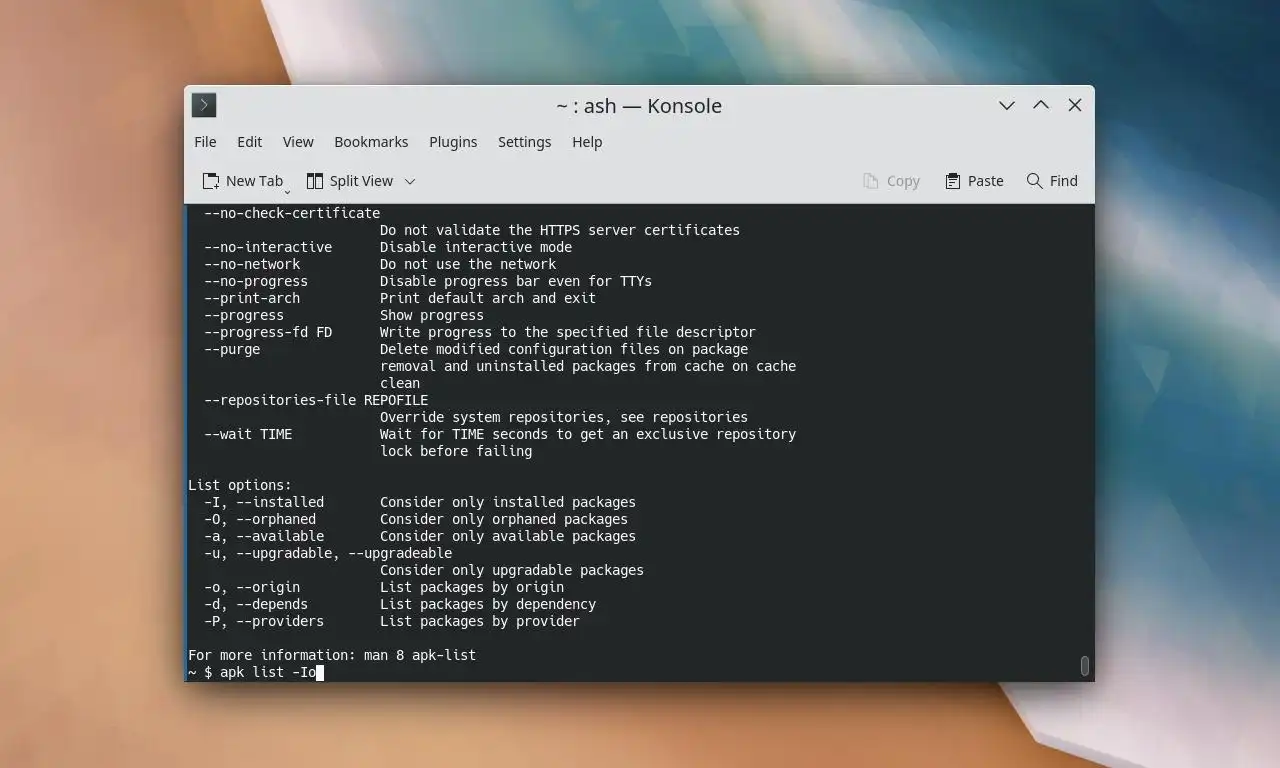Click 'List packages by dependency' description

488,604
